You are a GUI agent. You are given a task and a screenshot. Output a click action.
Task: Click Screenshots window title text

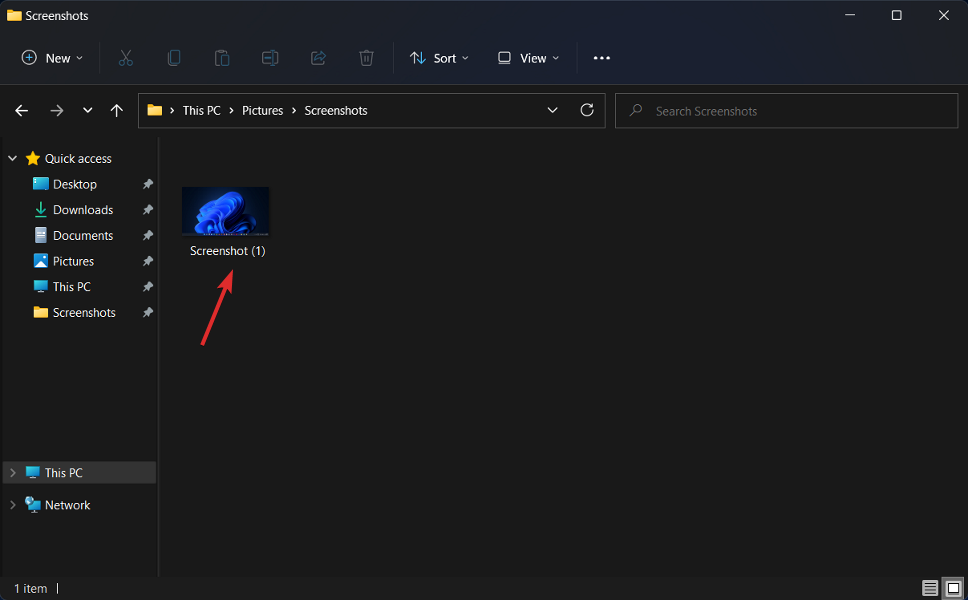[x=57, y=15]
